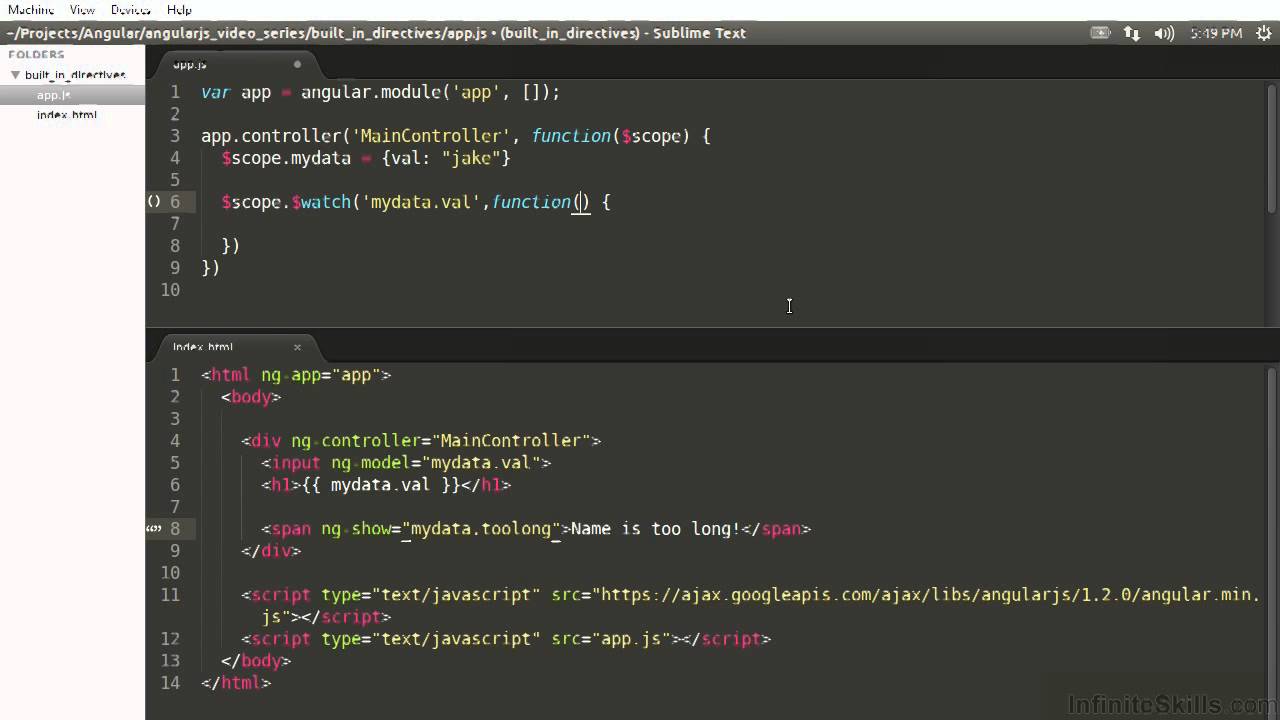Switch to the app.js tab

(x=189, y=64)
